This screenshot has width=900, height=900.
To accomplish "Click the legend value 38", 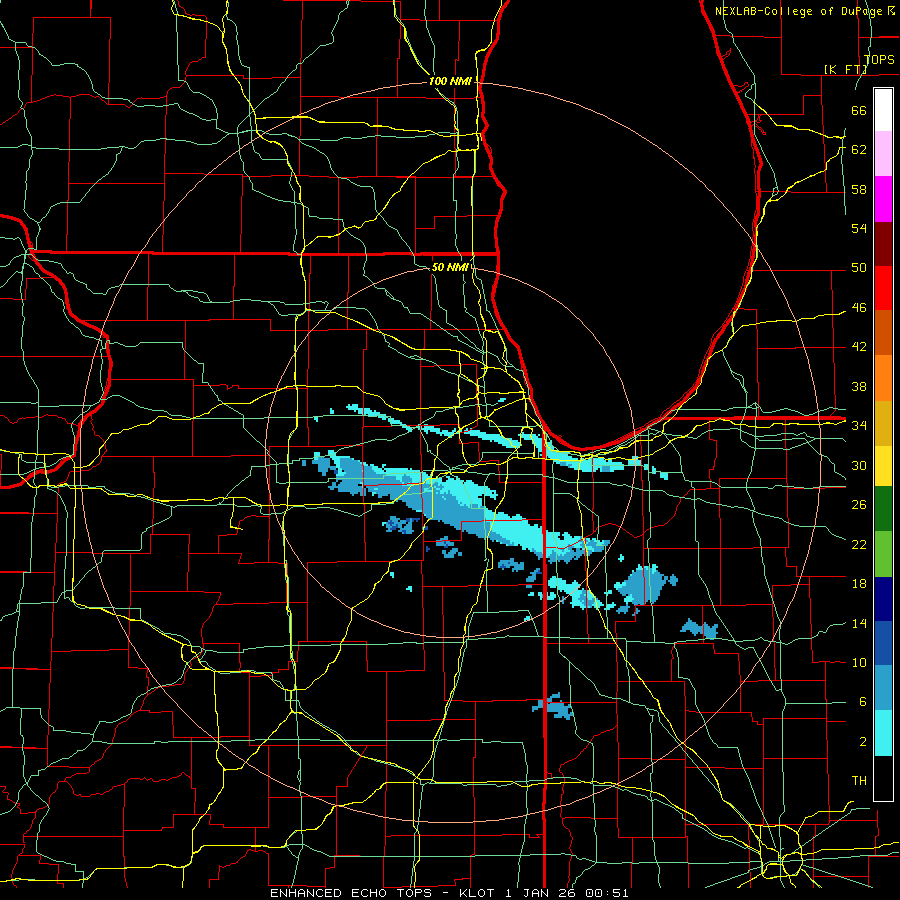I will (x=859, y=386).
